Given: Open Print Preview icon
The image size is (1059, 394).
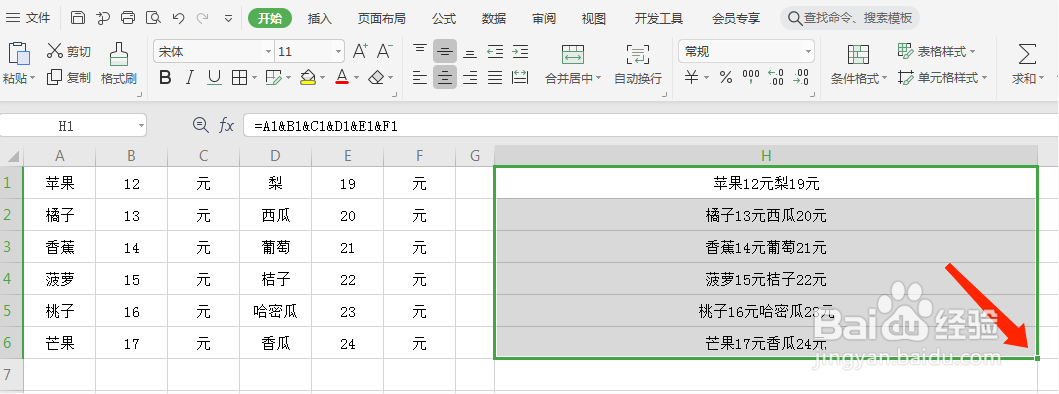Looking at the screenshot, I should [x=153, y=18].
